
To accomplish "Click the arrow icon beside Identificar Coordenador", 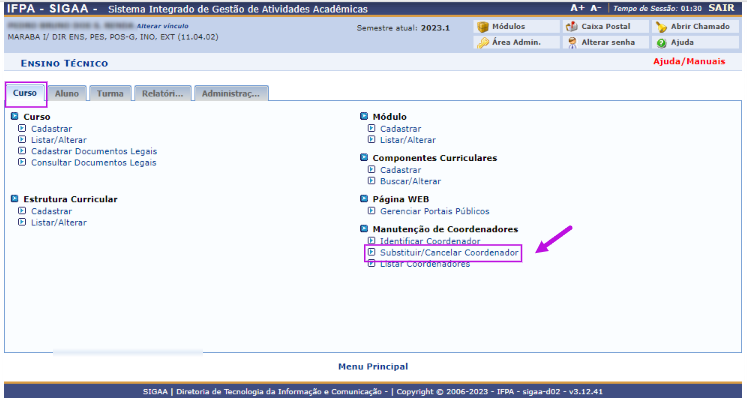I will [x=372, y=241].
